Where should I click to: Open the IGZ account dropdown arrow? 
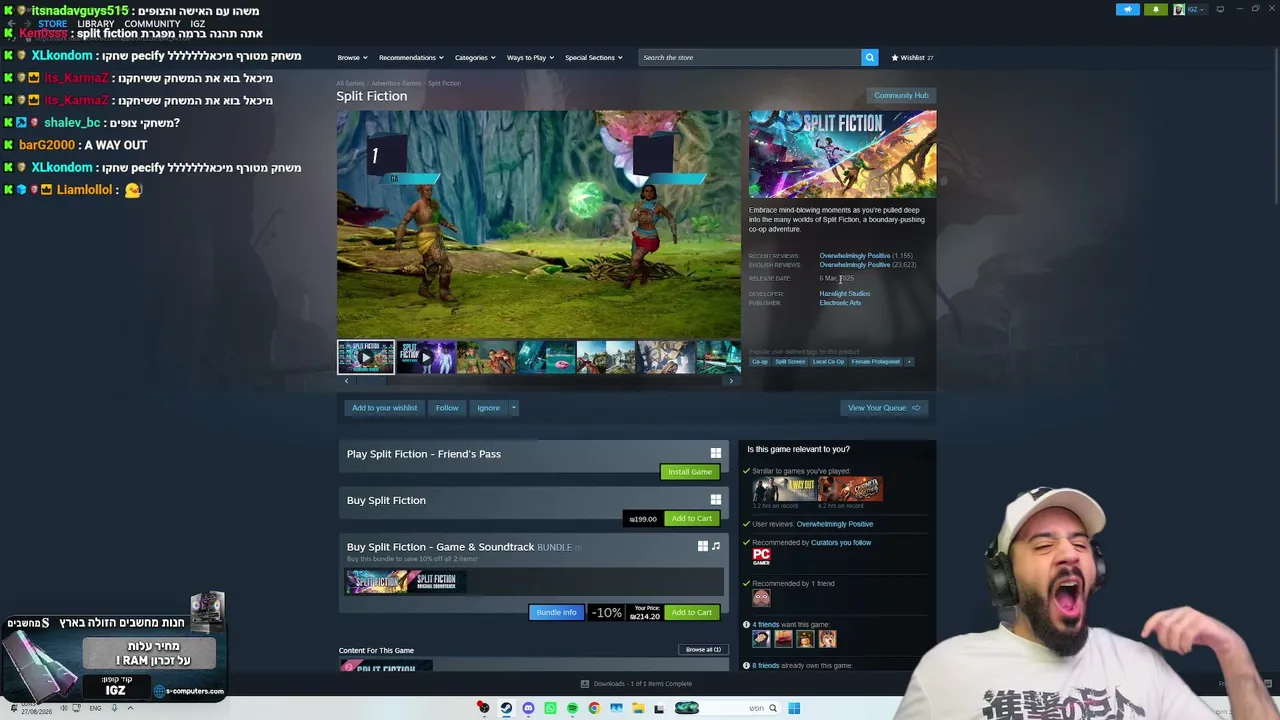tap(1203, 9)
